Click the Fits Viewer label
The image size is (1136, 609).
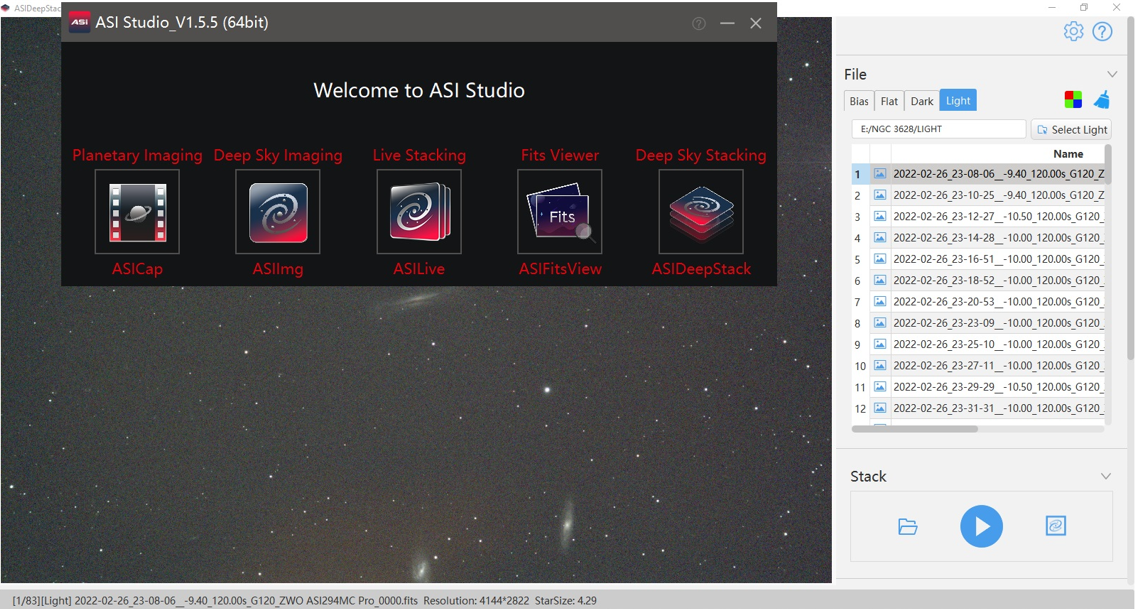click(559, 155)
